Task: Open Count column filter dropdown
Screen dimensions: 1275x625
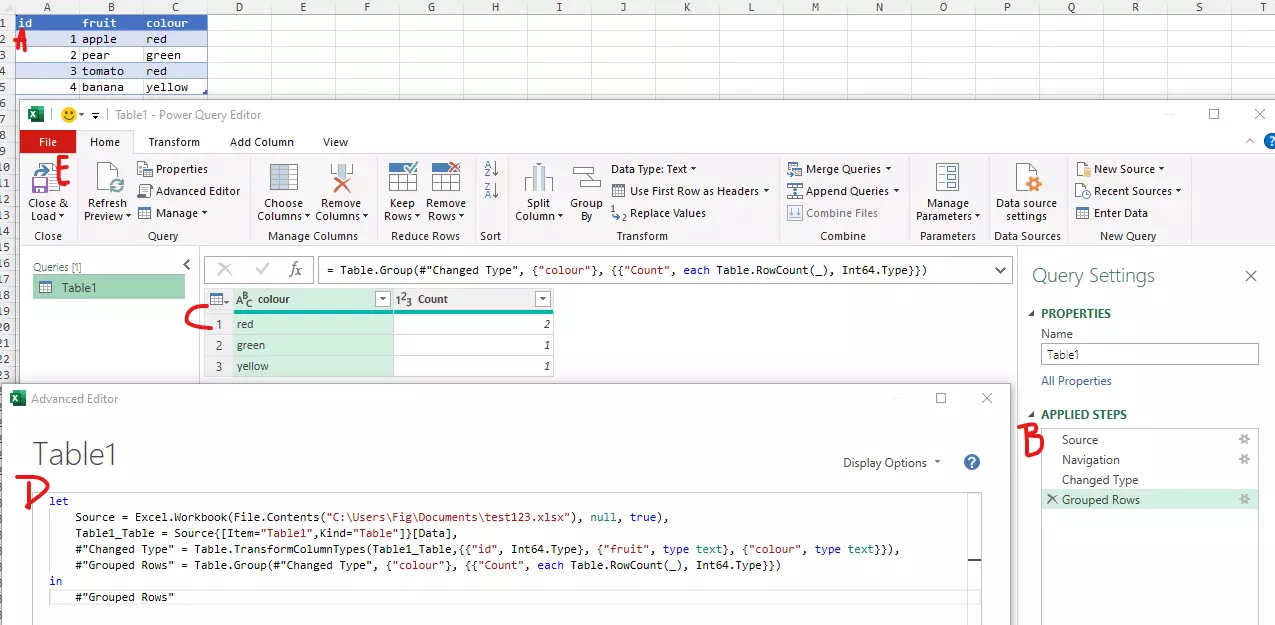Action: click(x=542, y=299)
